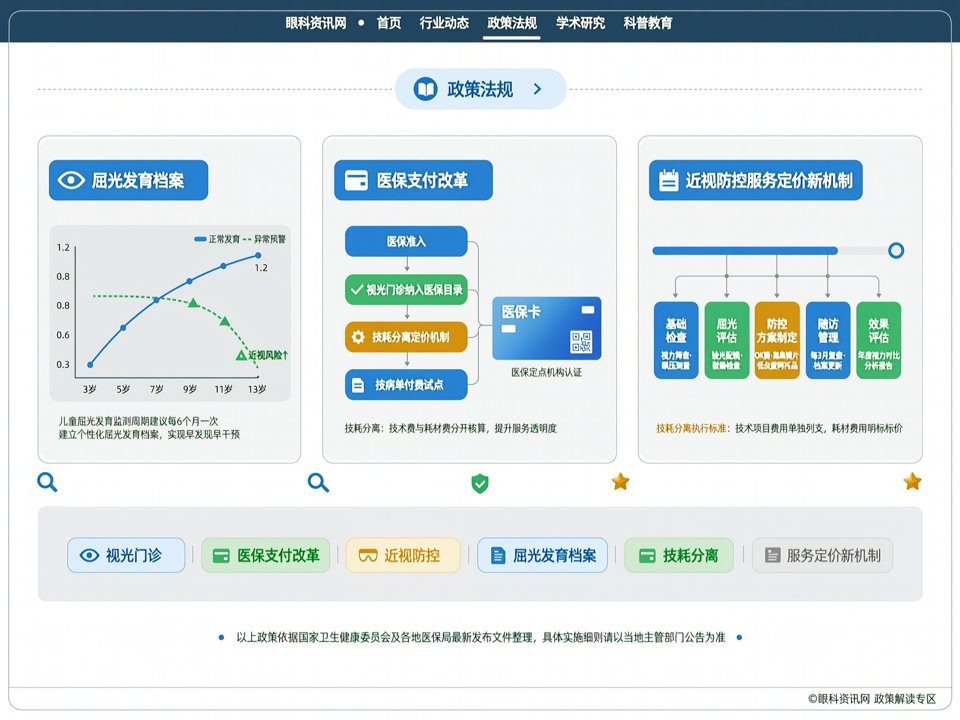Click the wallet icon in 医保支付改革 tag

click(x=221, y=556)
